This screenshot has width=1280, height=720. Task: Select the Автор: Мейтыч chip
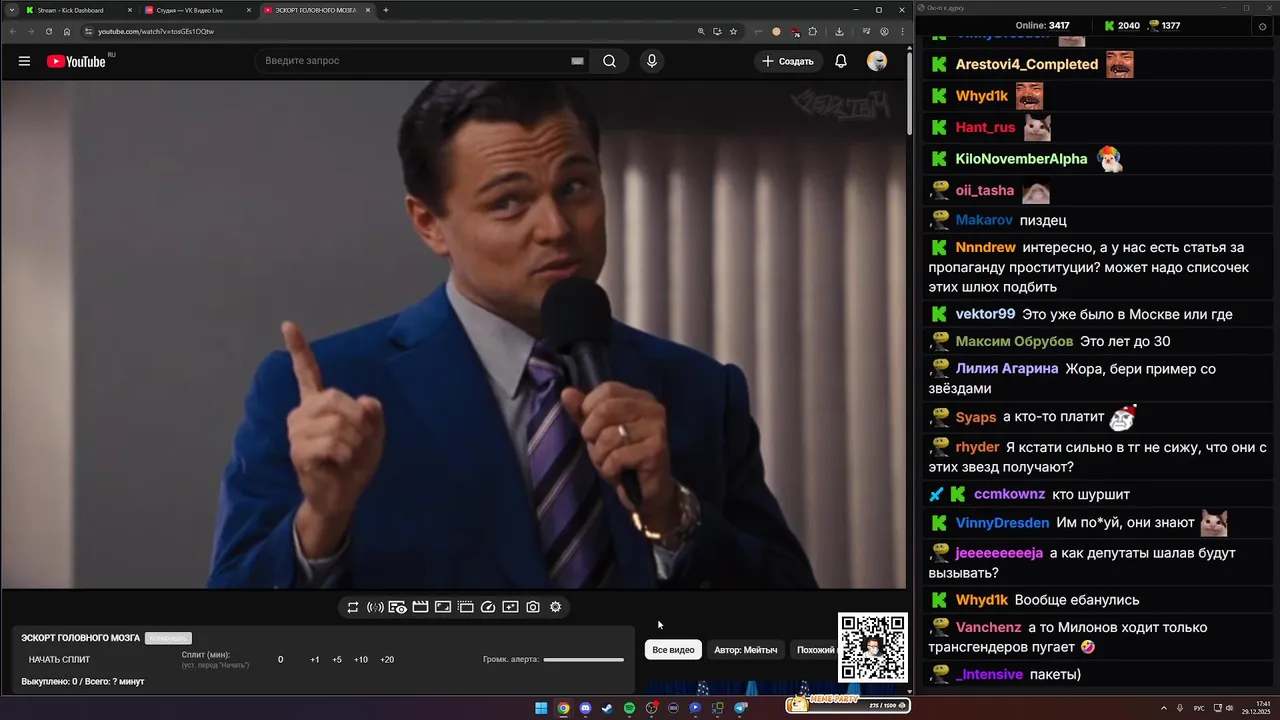(746, 650)
